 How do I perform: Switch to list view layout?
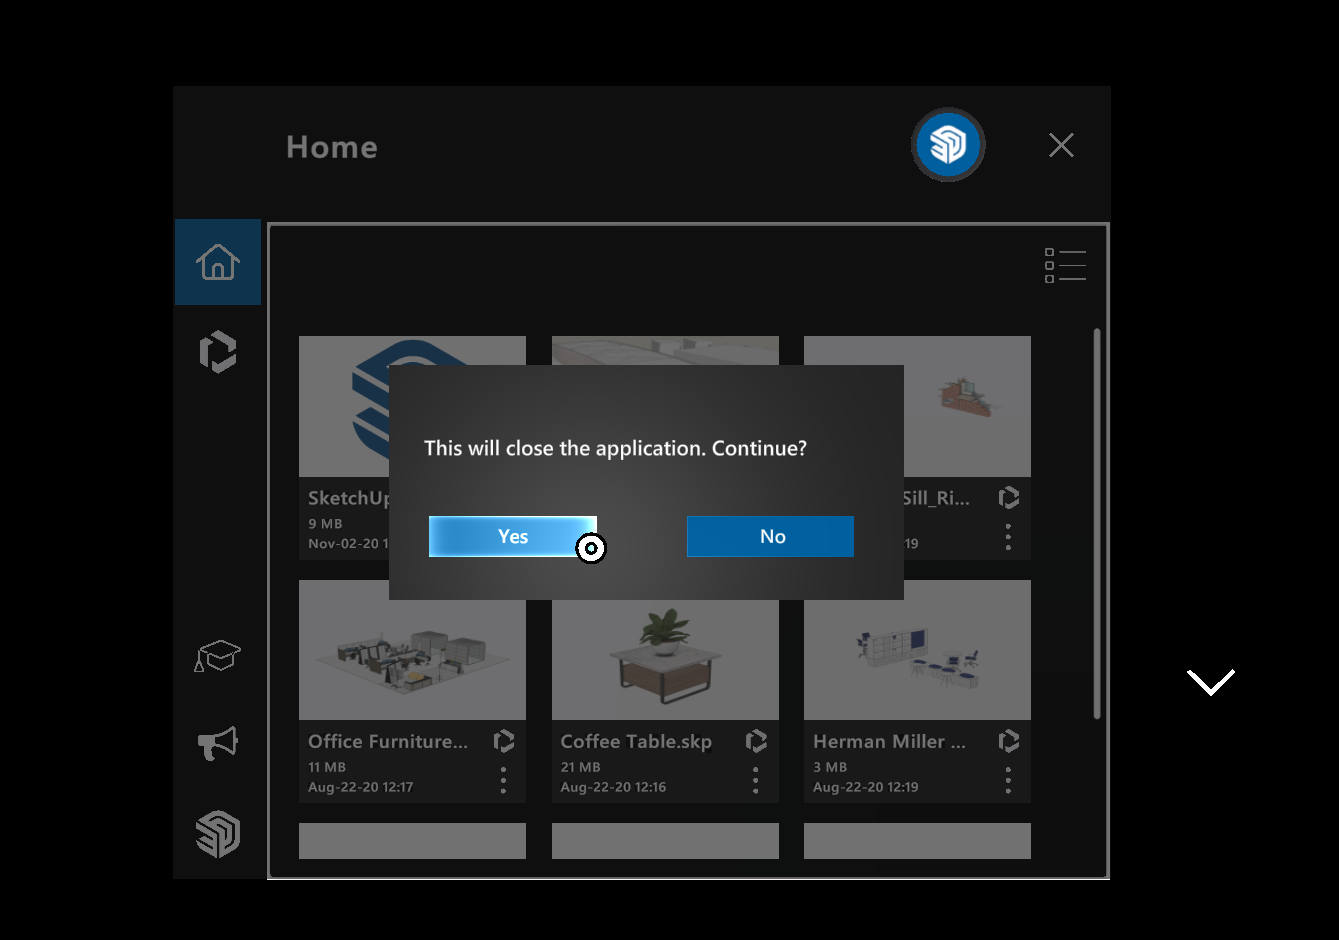point(1065,266)
